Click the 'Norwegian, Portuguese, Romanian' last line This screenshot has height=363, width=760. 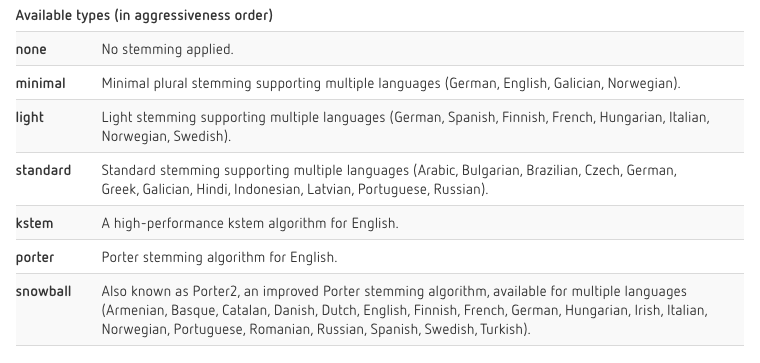317,329
